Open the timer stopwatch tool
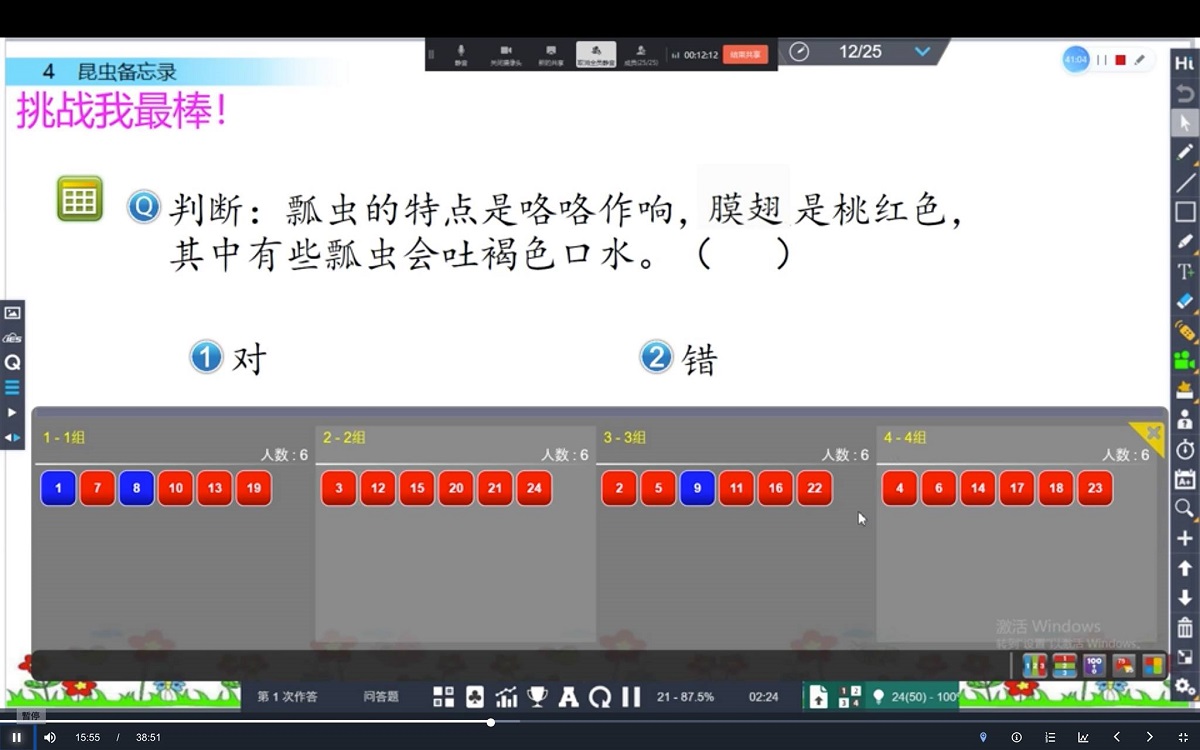The image size is (1200, 750). (1185, 449)
